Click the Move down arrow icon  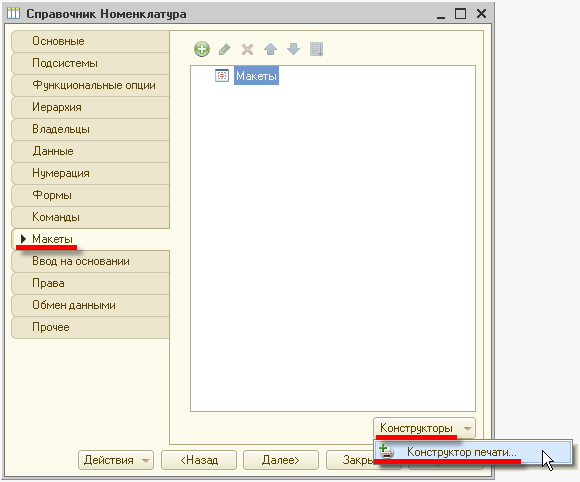click(x=293, y=49)
